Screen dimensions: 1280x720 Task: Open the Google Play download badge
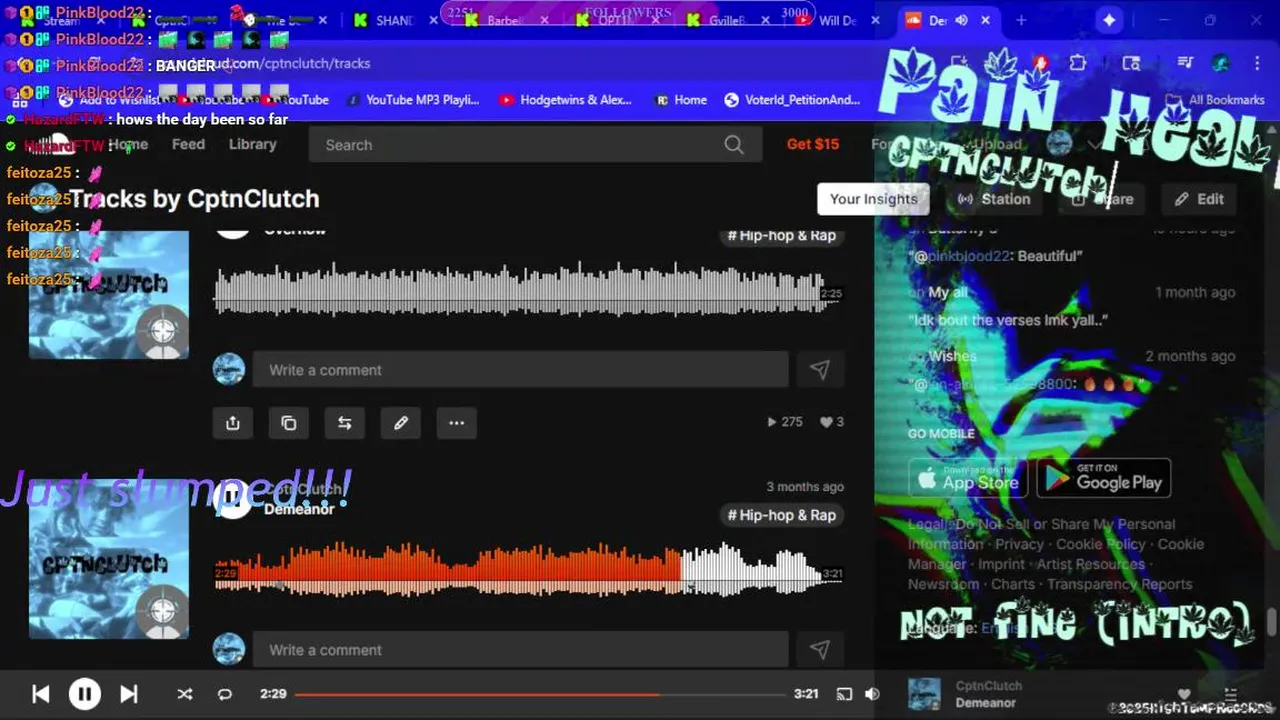[x=1104, y=479]
